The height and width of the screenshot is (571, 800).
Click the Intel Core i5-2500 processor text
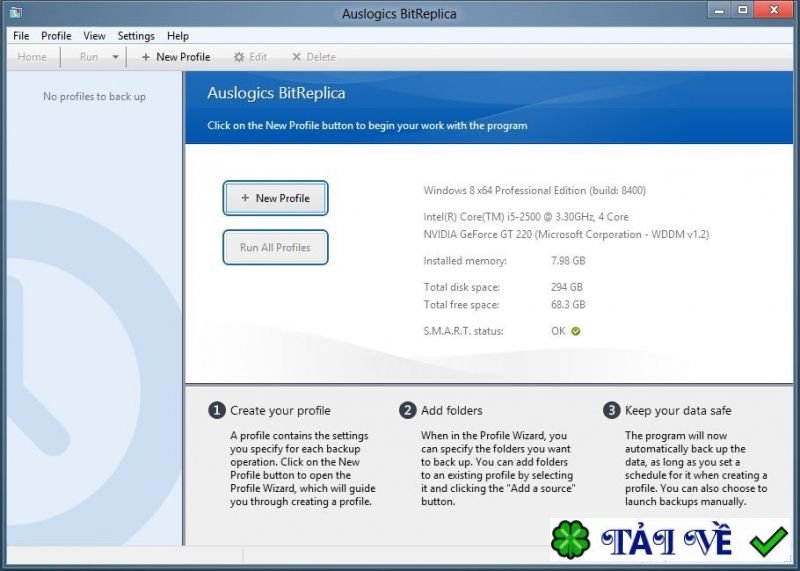[526, 217]
